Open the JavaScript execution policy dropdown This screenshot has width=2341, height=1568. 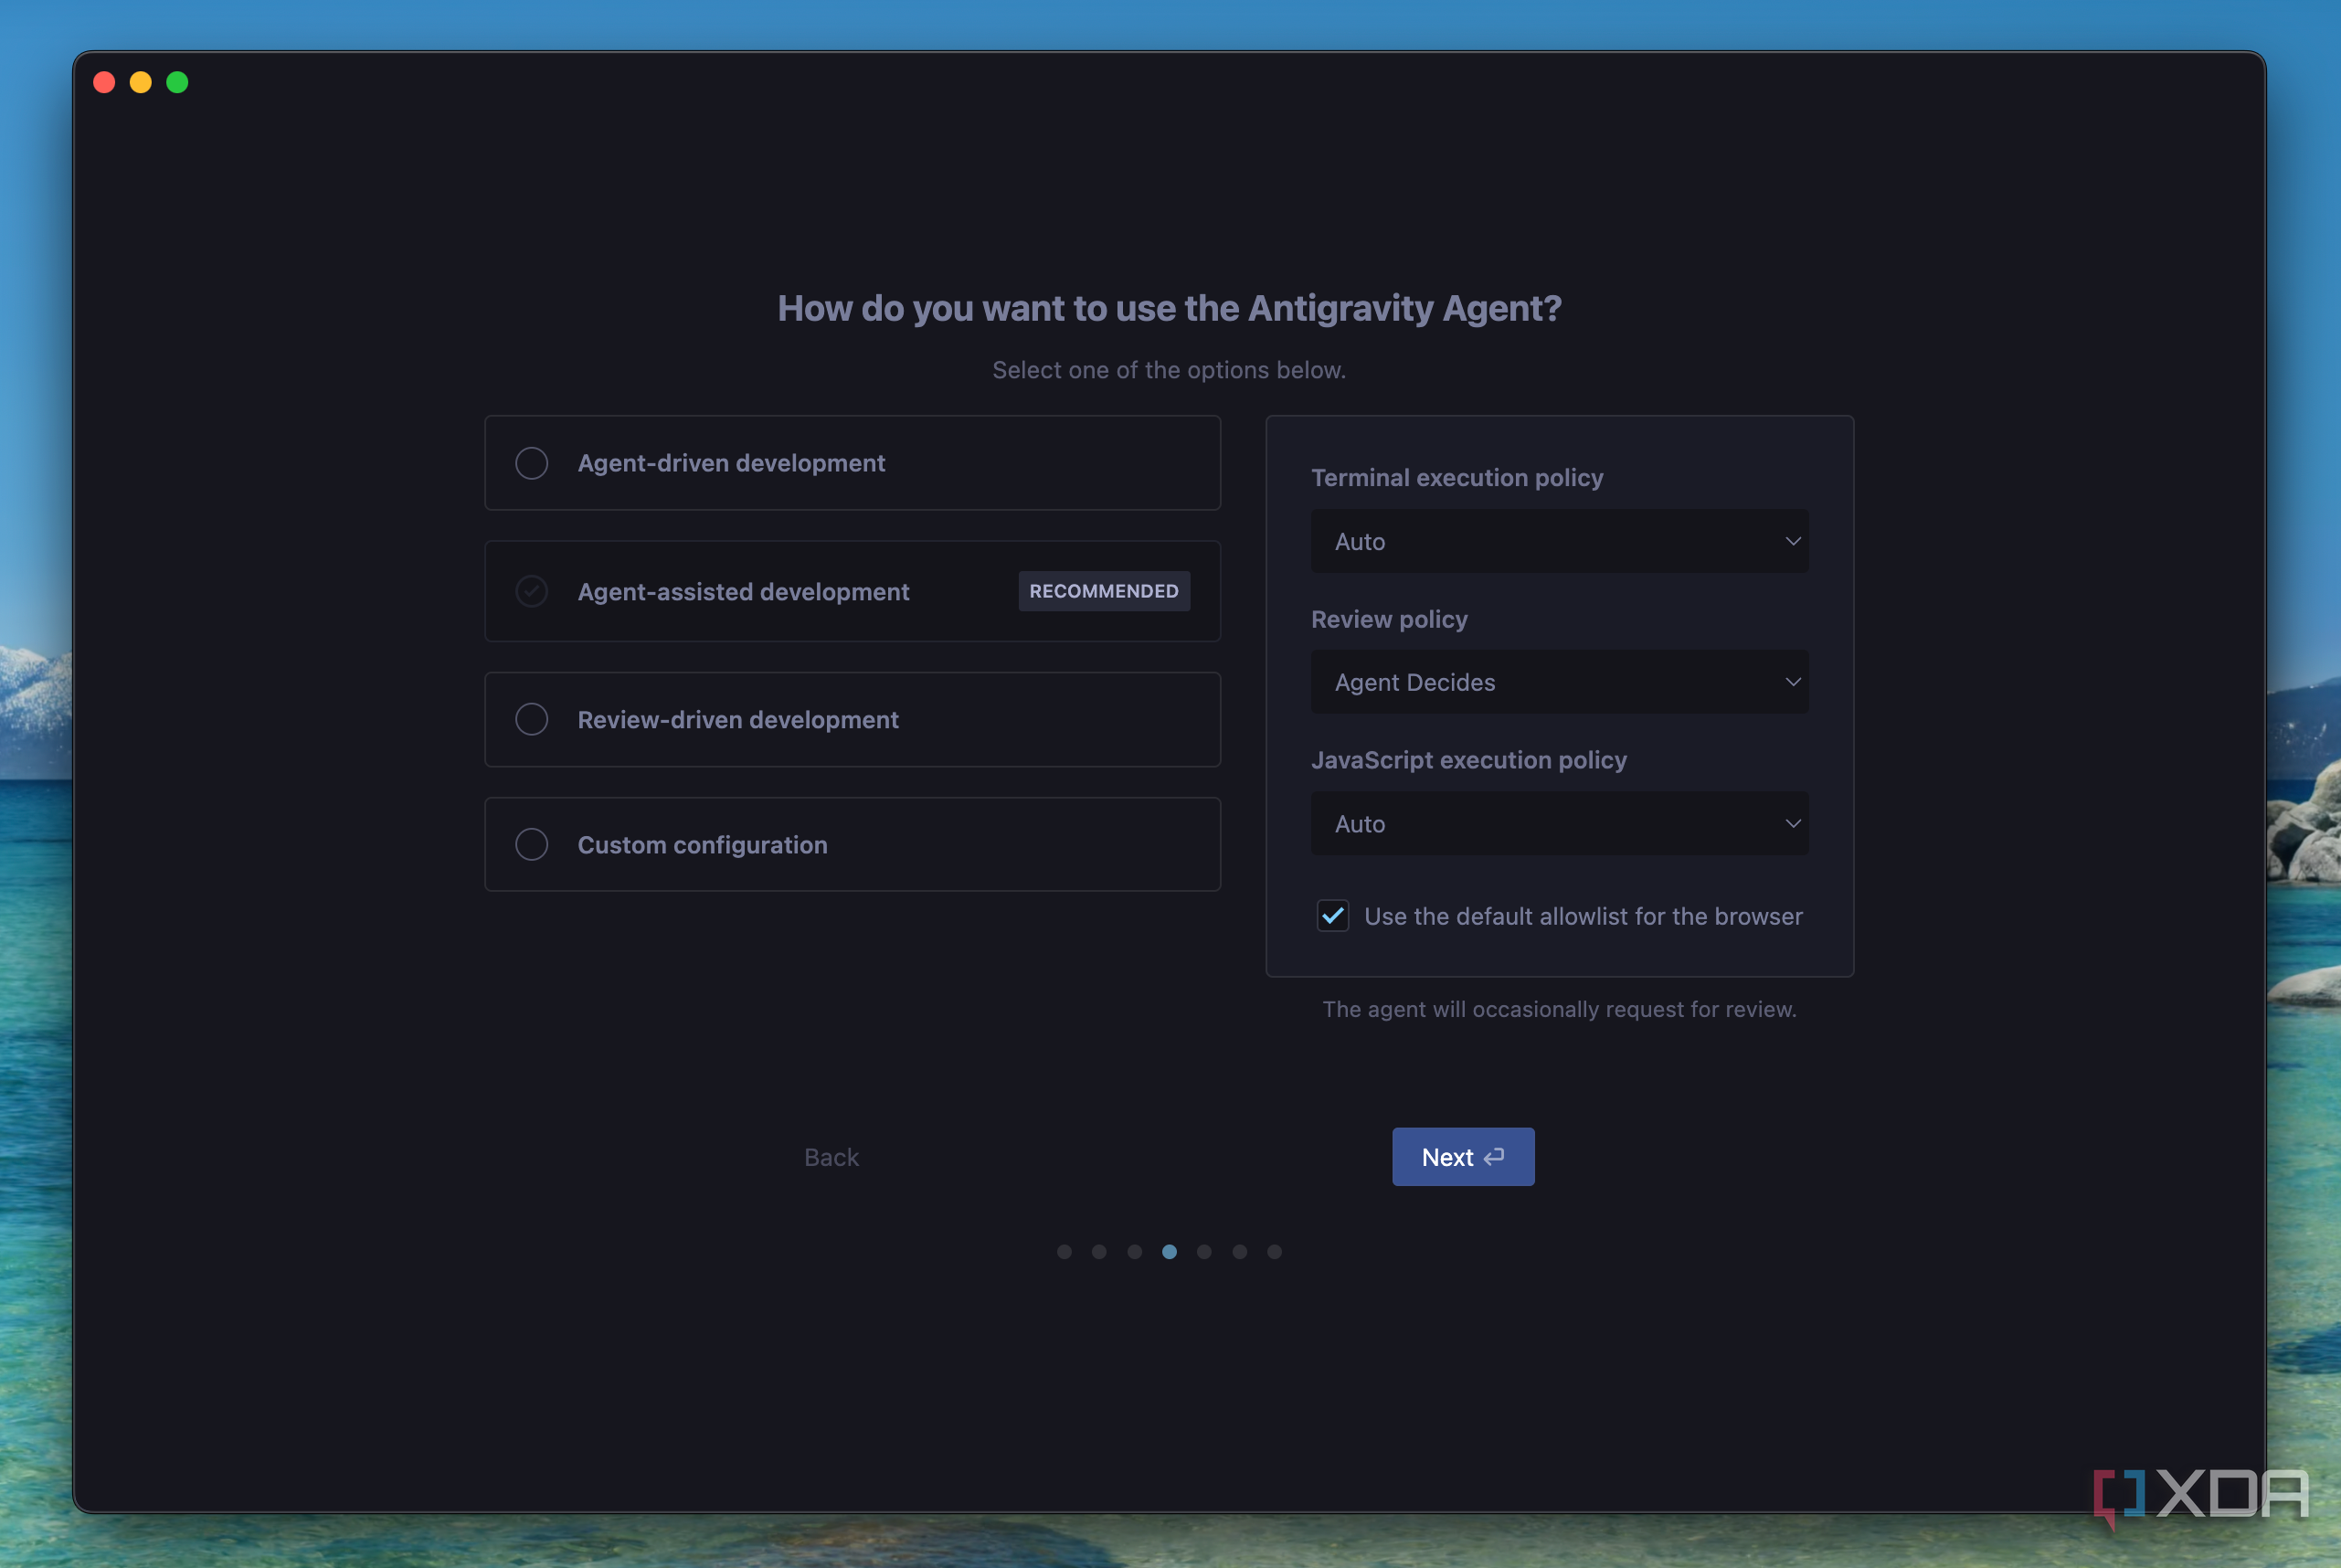(x=1559, y=823)
